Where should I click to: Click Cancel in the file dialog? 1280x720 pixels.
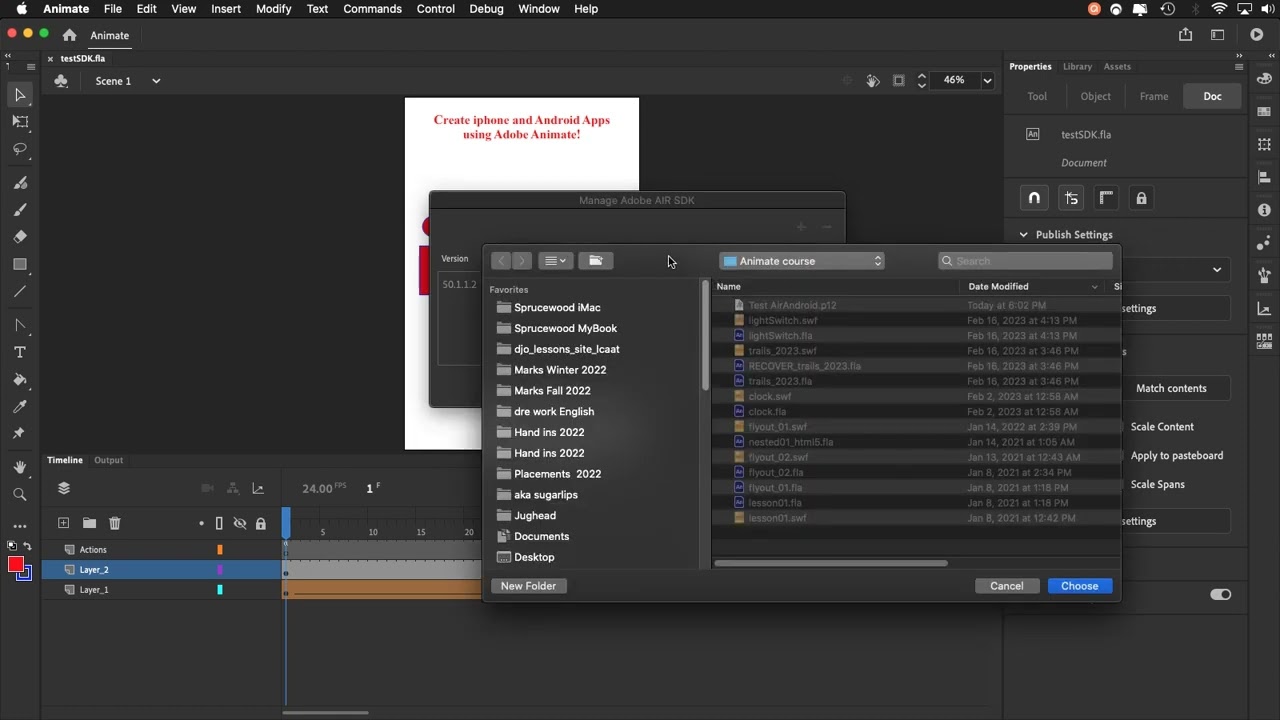click(x=1007, y=586)
